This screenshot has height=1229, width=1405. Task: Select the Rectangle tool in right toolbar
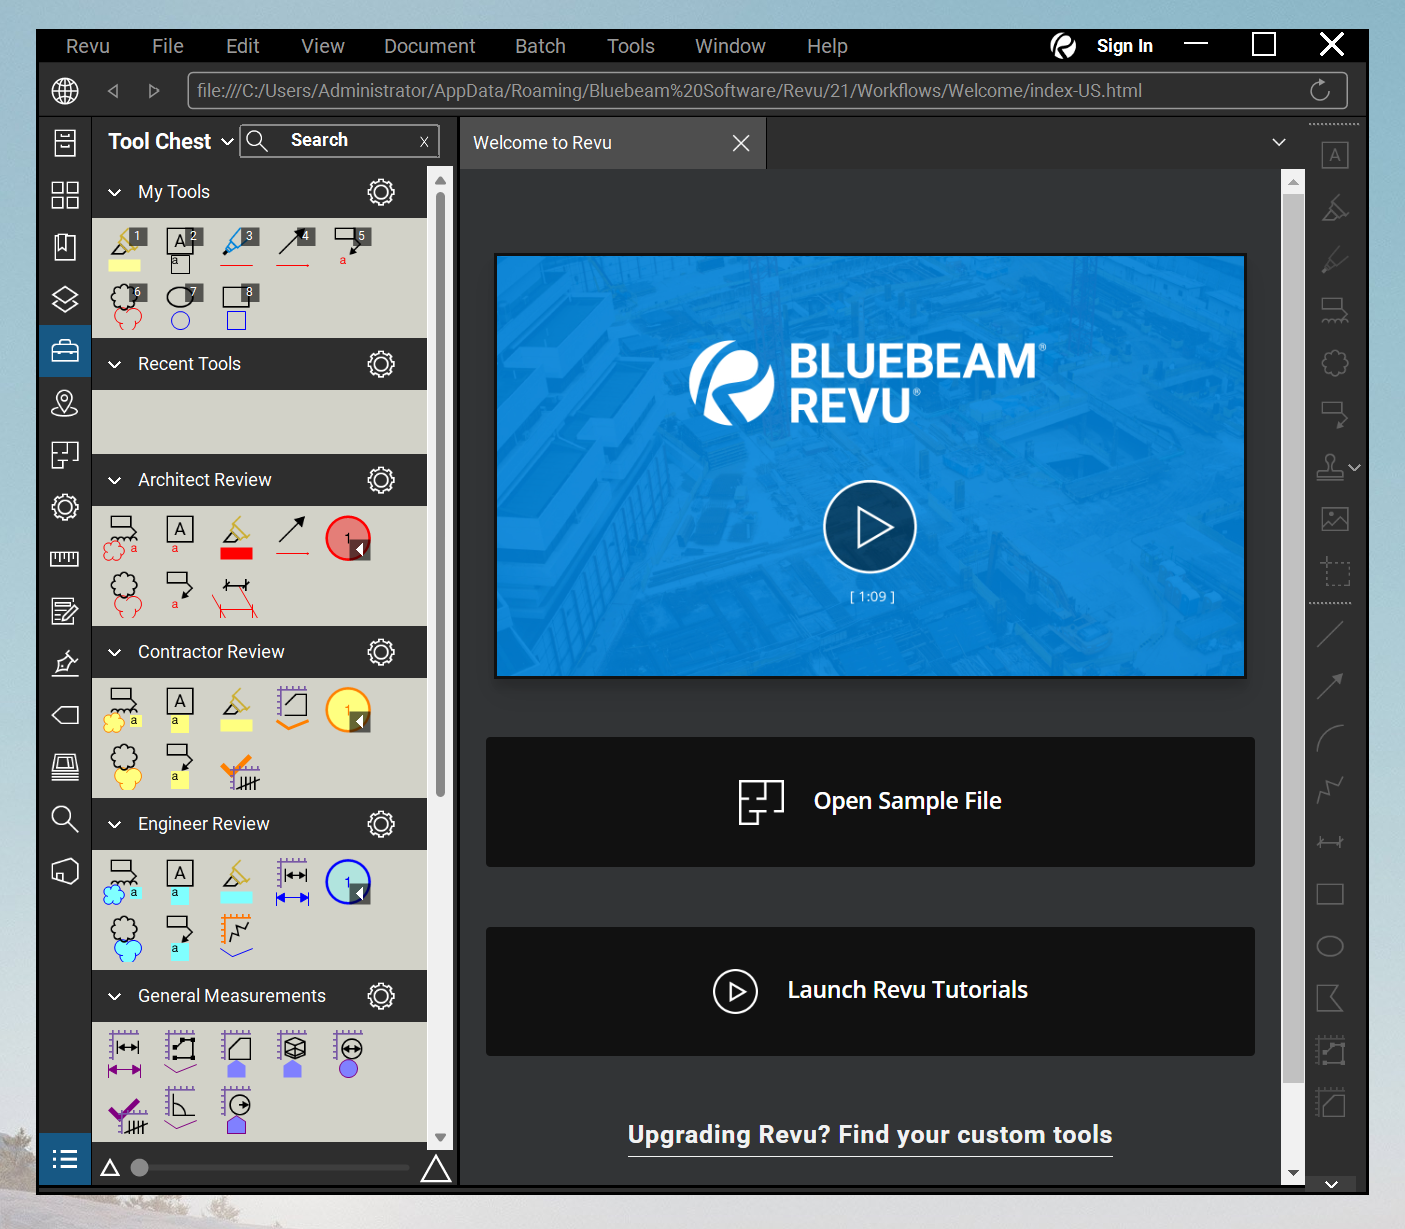(x=1330, y=894)
